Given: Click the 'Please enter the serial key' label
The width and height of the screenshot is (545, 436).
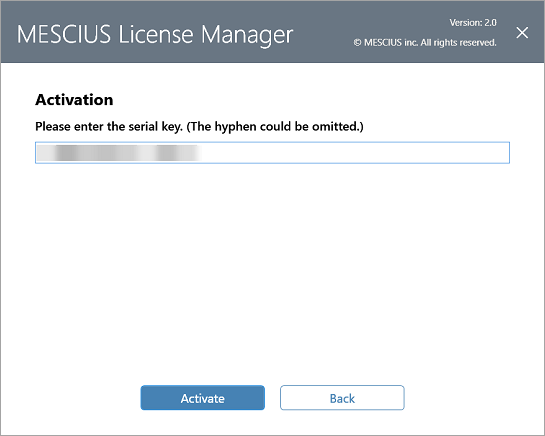Looking at the screenshot, I should pyautogui.click(x=199, y=127).
